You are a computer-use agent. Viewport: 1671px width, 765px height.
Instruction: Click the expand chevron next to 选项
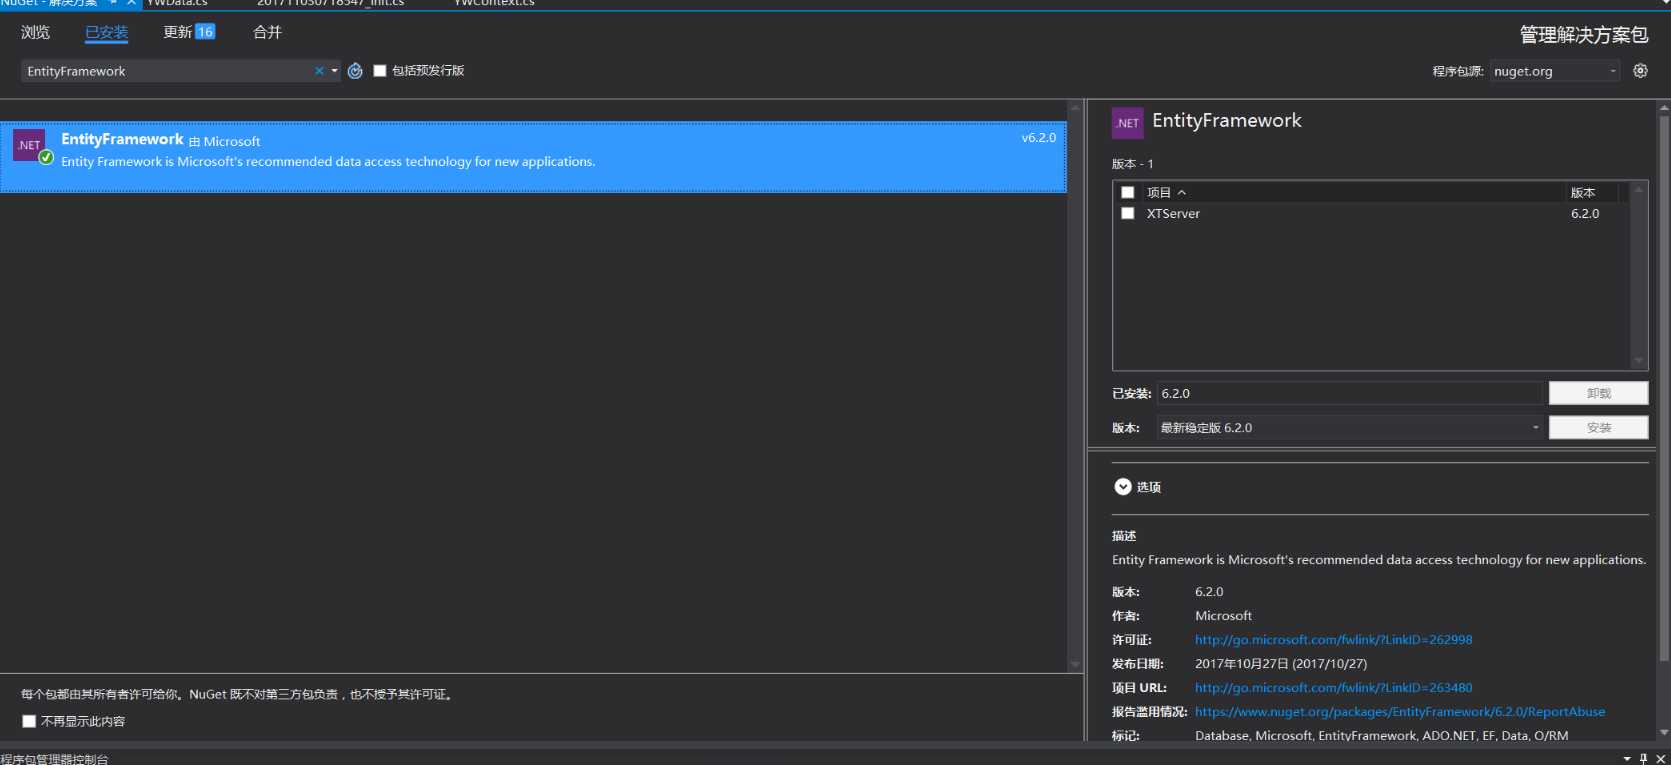pyautogui.click(x=1123, y=487)
